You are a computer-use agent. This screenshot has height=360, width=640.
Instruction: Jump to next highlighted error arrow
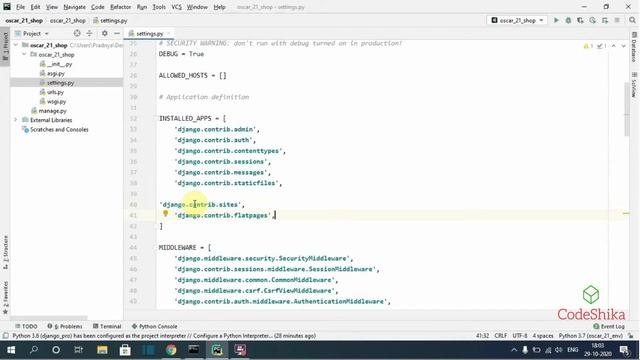click(624, 46)
